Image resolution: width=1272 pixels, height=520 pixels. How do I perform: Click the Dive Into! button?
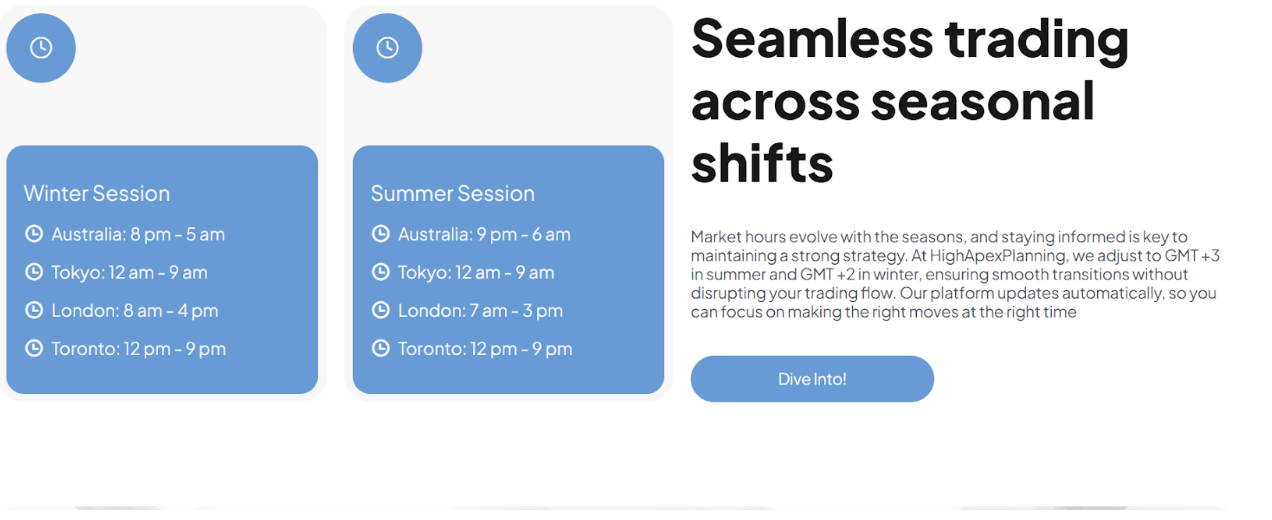pyautogui.click(x=812, y=379)
